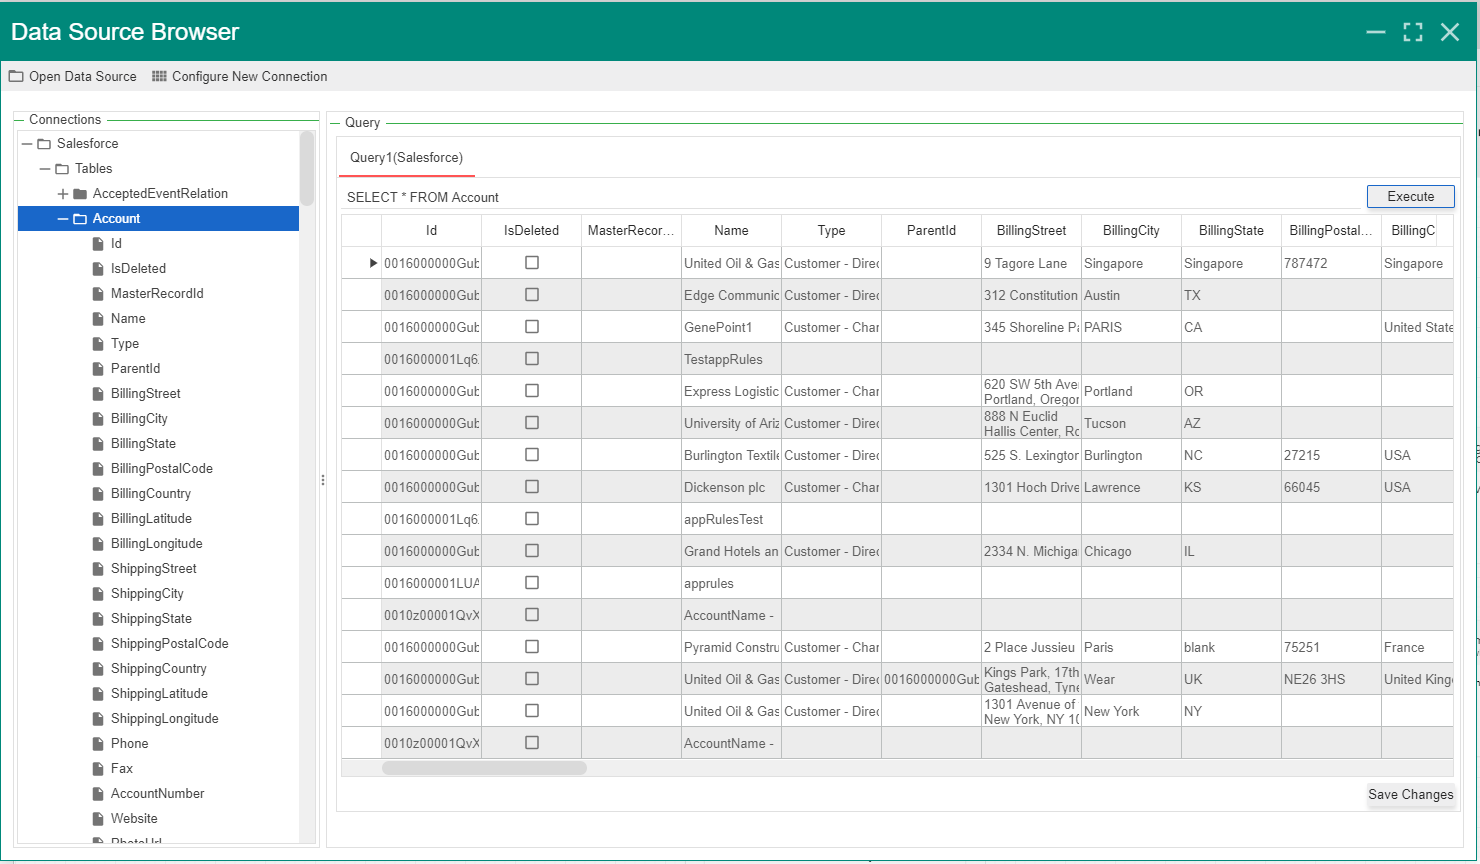Viewport: 1480px width, 864px height.
Task: Click the file icon beside Name field
Action: click(x=98, y=319)
